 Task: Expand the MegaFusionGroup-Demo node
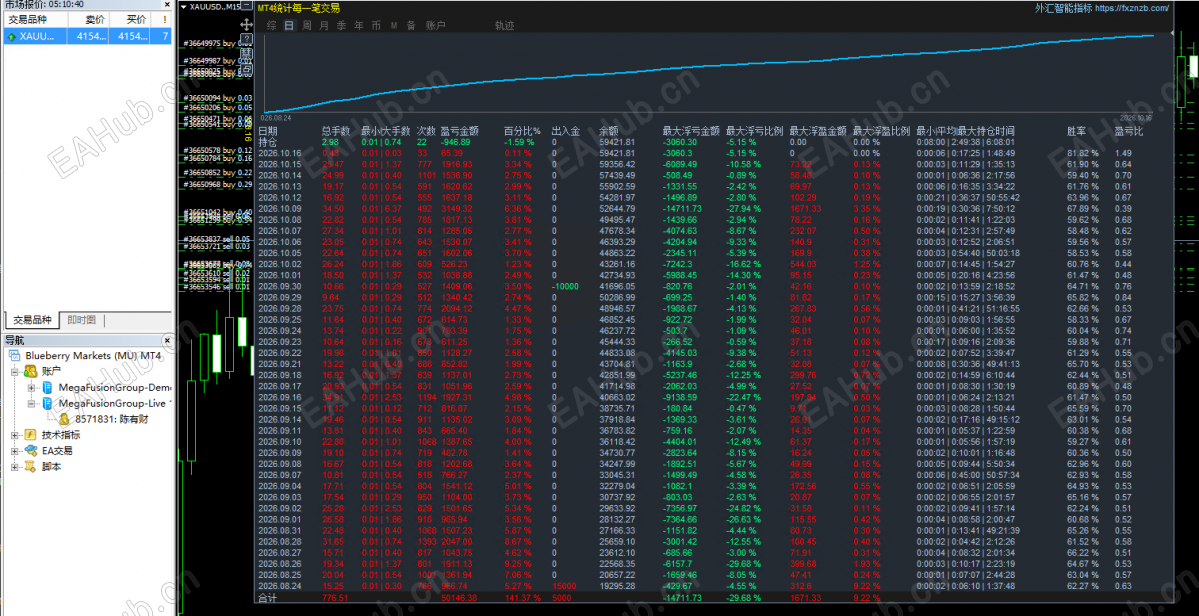pyautogui.click(x=31, y=387)
